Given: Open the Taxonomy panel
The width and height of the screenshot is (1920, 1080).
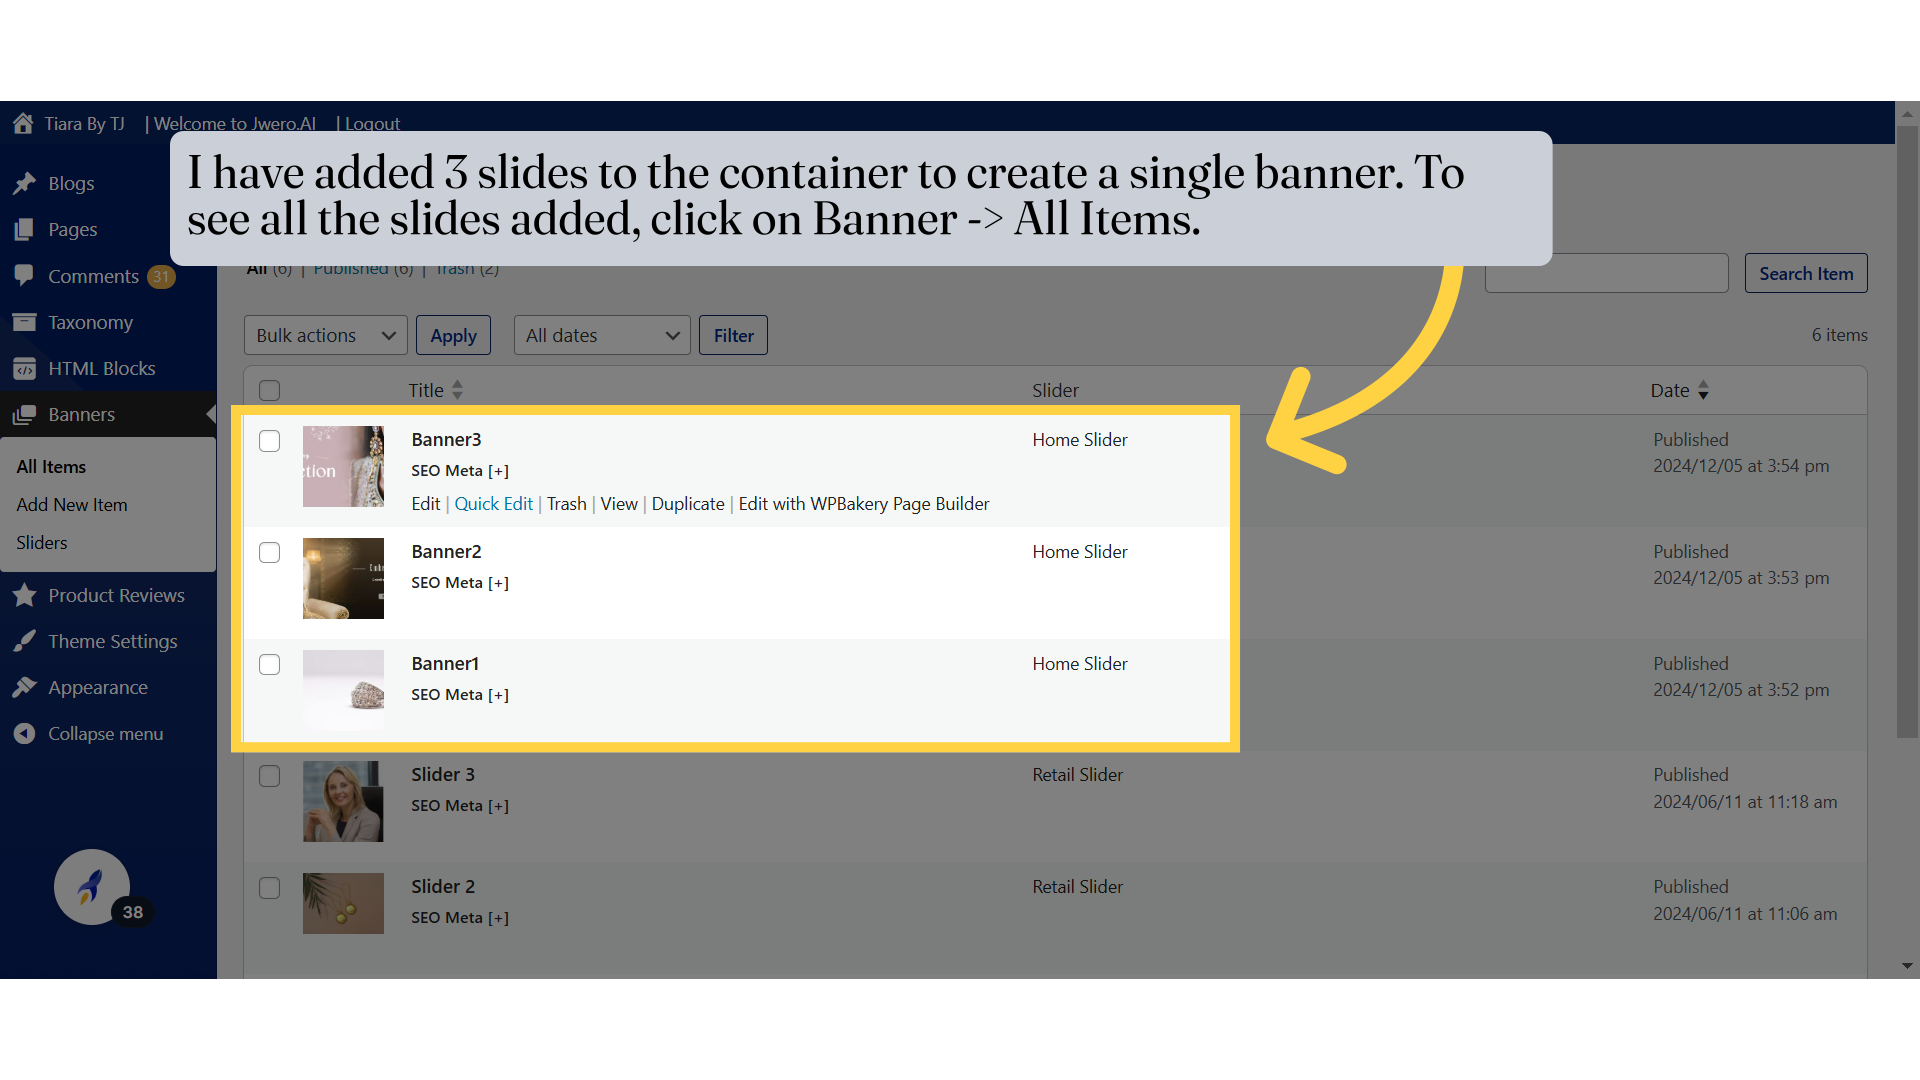Looking at the screenshot, I should coord(90,322).
